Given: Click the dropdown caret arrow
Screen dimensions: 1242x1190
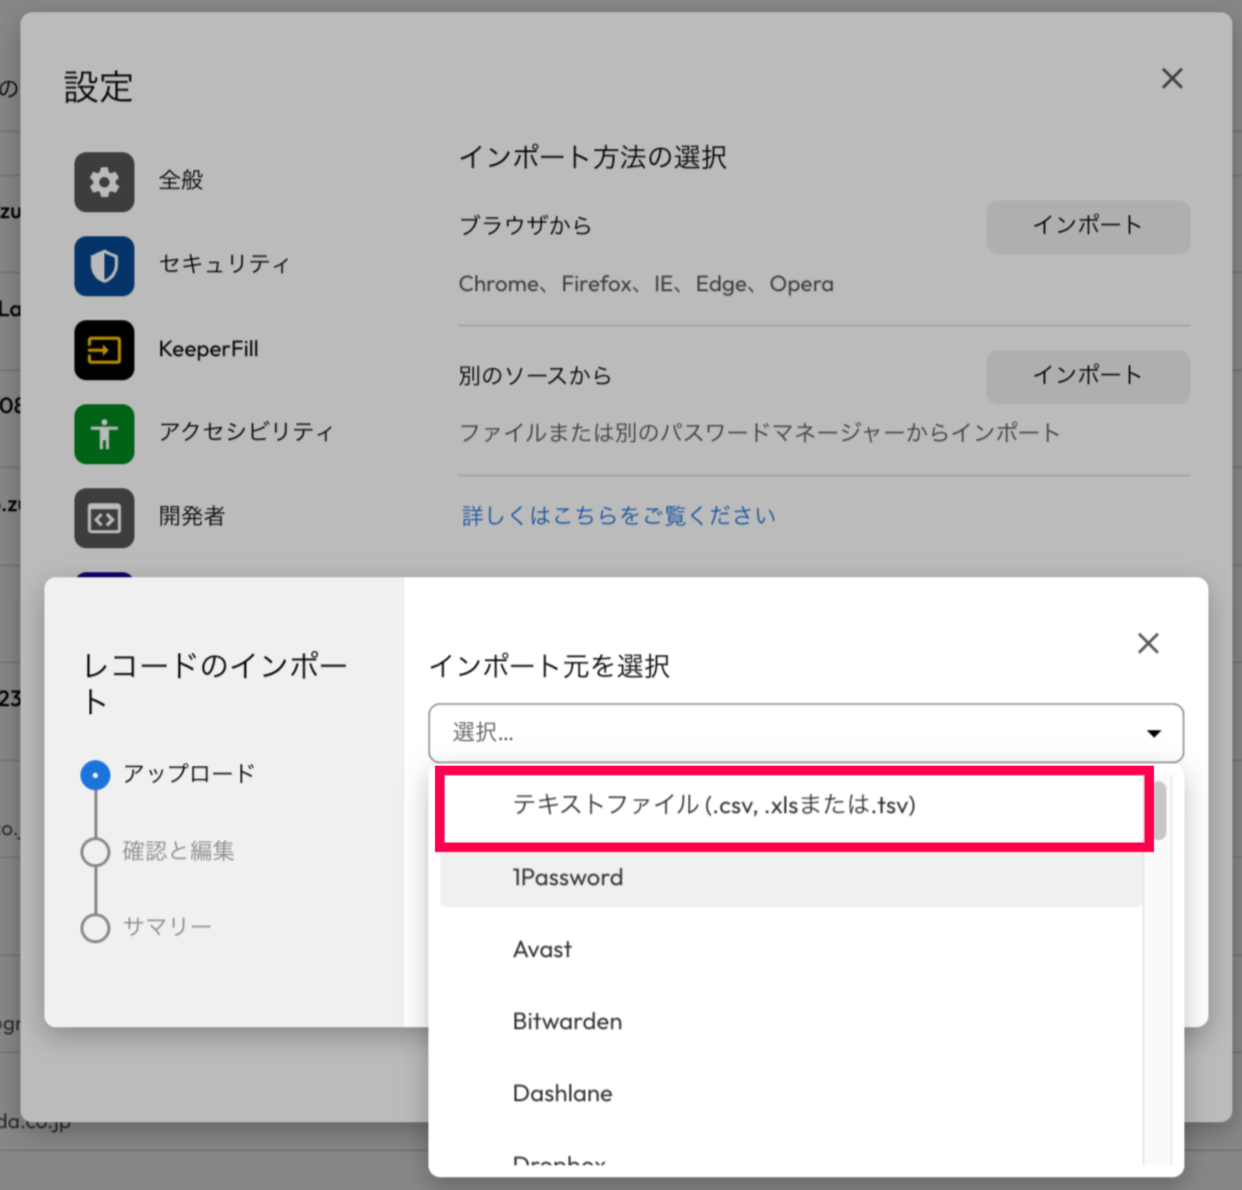Looking at the screenshot, I should click(1153, 733).
